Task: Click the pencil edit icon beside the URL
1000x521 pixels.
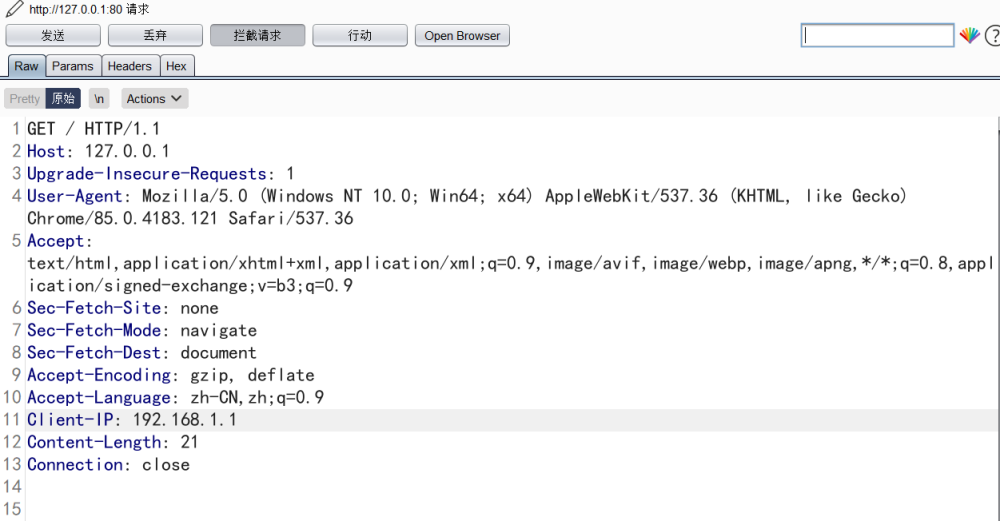Action: [14, 9]
